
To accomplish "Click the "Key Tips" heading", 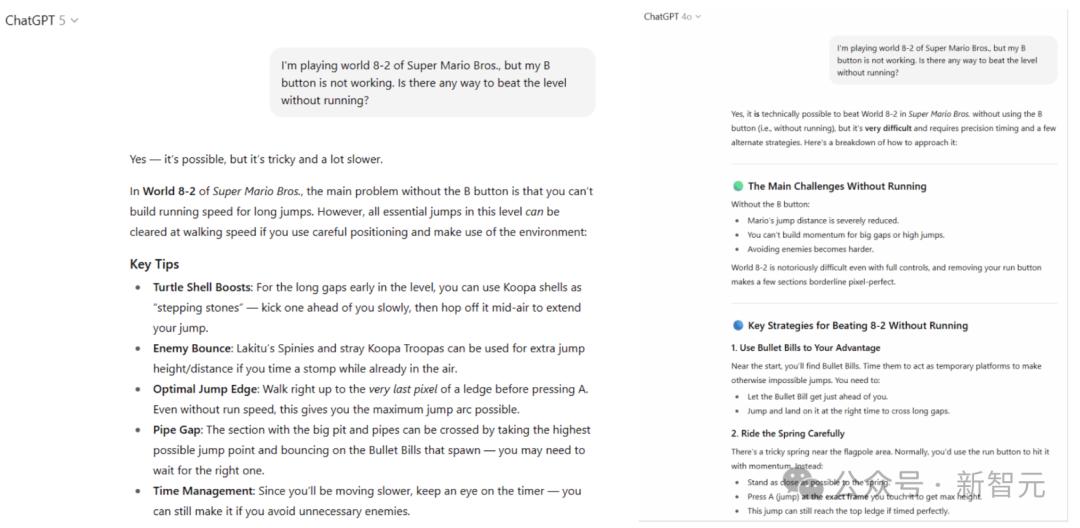I will coord(154,264).
